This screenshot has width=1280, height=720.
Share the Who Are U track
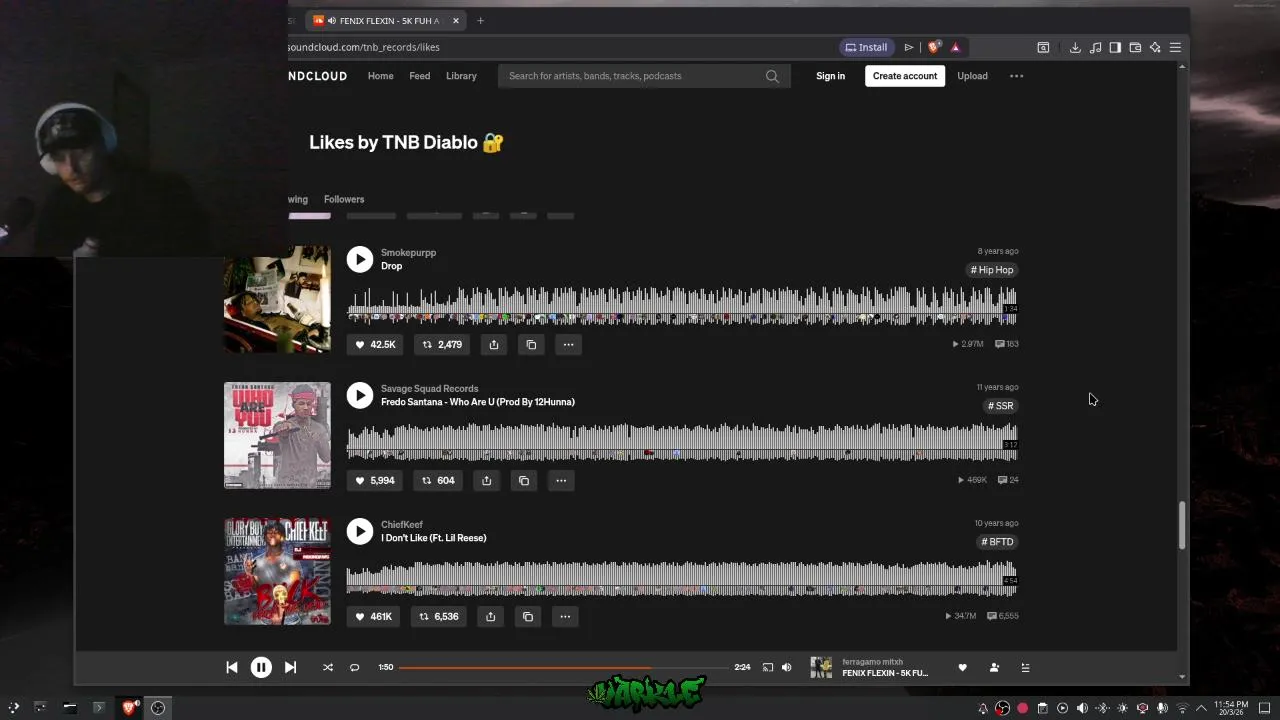pyautogui.click(x=486, y=480)
